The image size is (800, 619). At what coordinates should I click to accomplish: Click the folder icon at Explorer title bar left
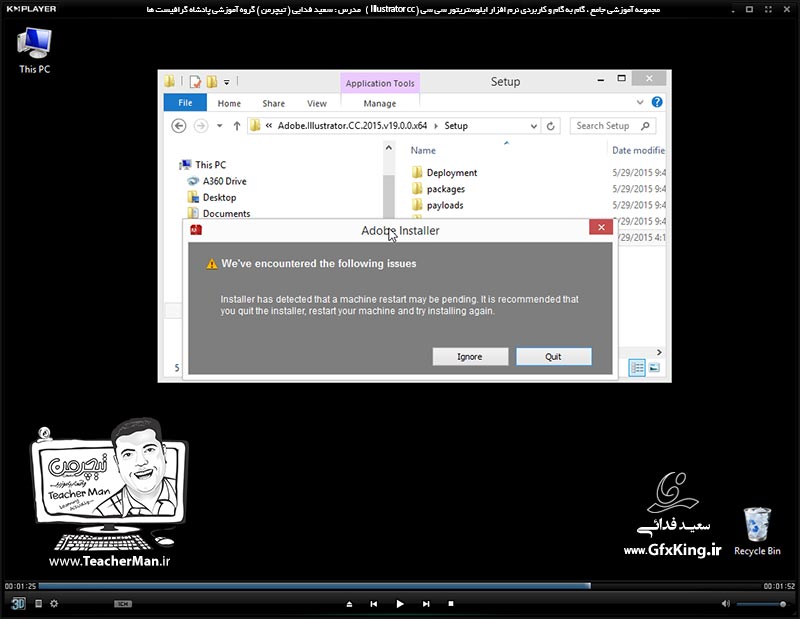[x=169, y=81]
